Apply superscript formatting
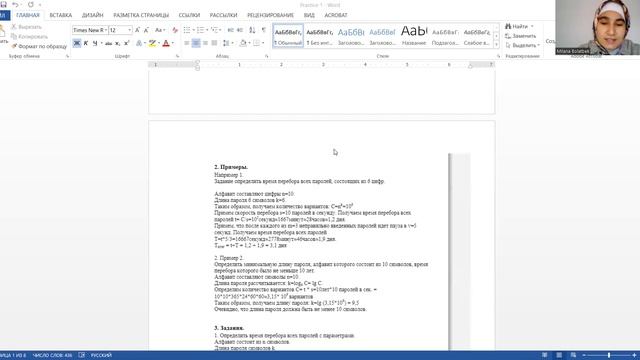This screenshot has width=640, height=360. [x=127, y=43]
